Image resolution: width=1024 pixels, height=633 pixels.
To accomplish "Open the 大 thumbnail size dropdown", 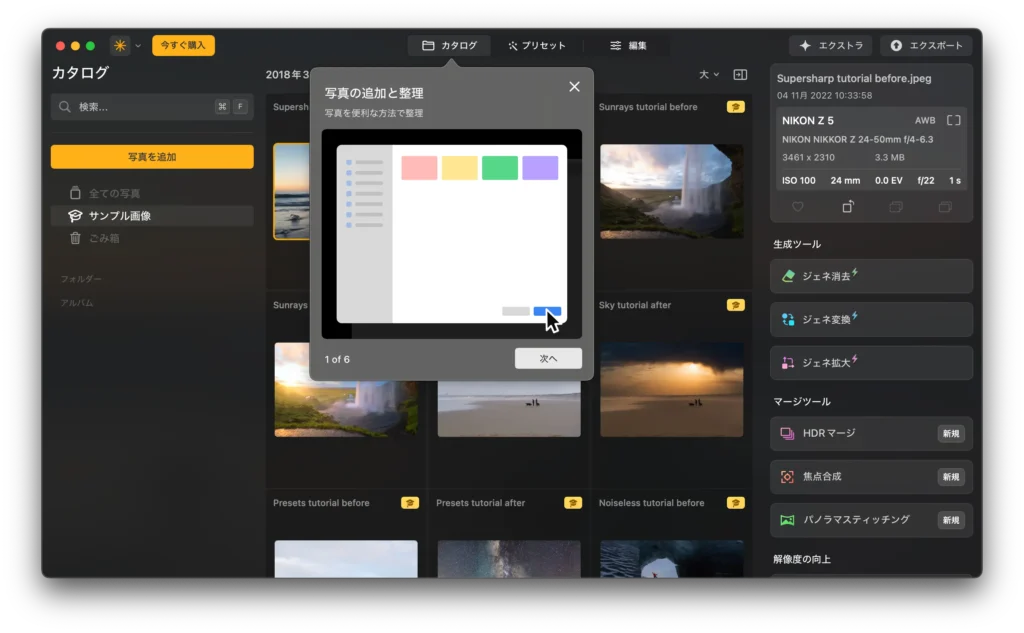I will pos(707,74).
